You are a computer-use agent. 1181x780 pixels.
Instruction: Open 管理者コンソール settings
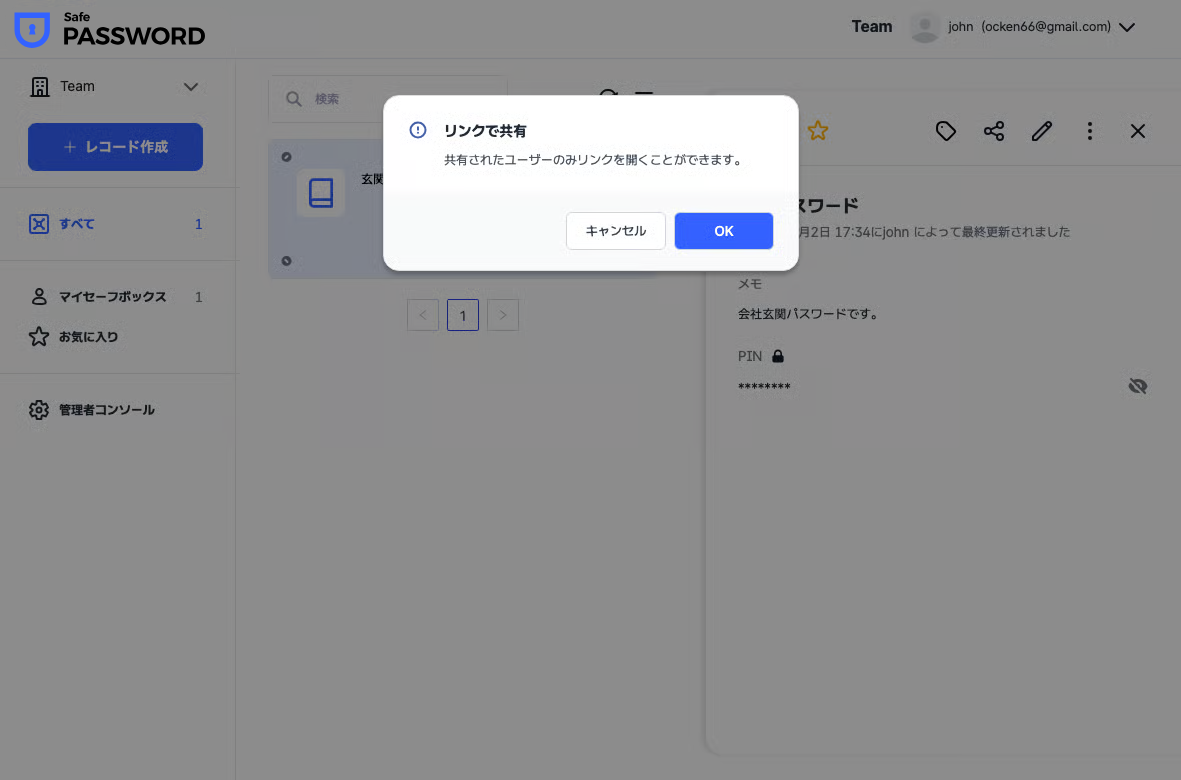click(106, 410)
